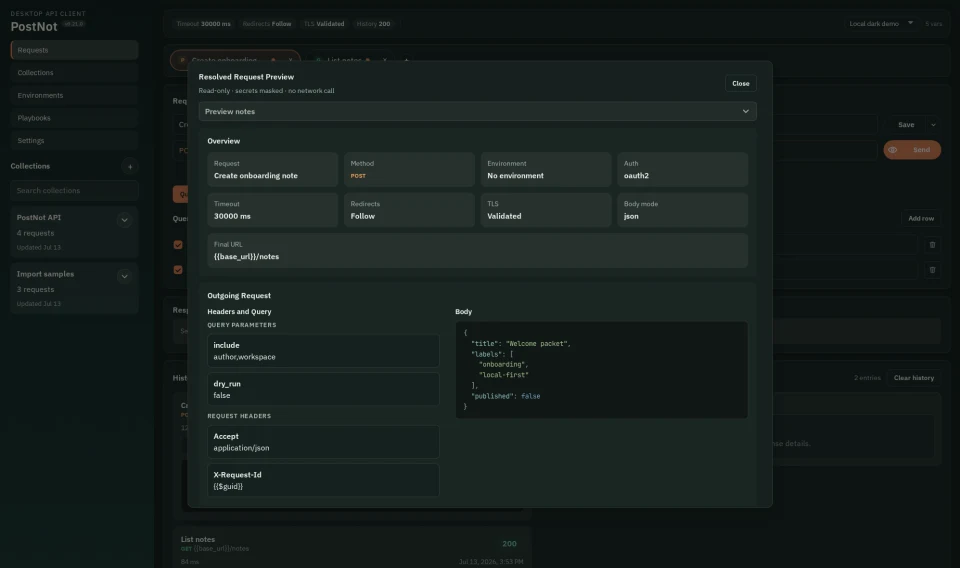Viewport: 960px width, 568px height.
Task: Expand the Preview notes dropdown
Action: point(477,111)
